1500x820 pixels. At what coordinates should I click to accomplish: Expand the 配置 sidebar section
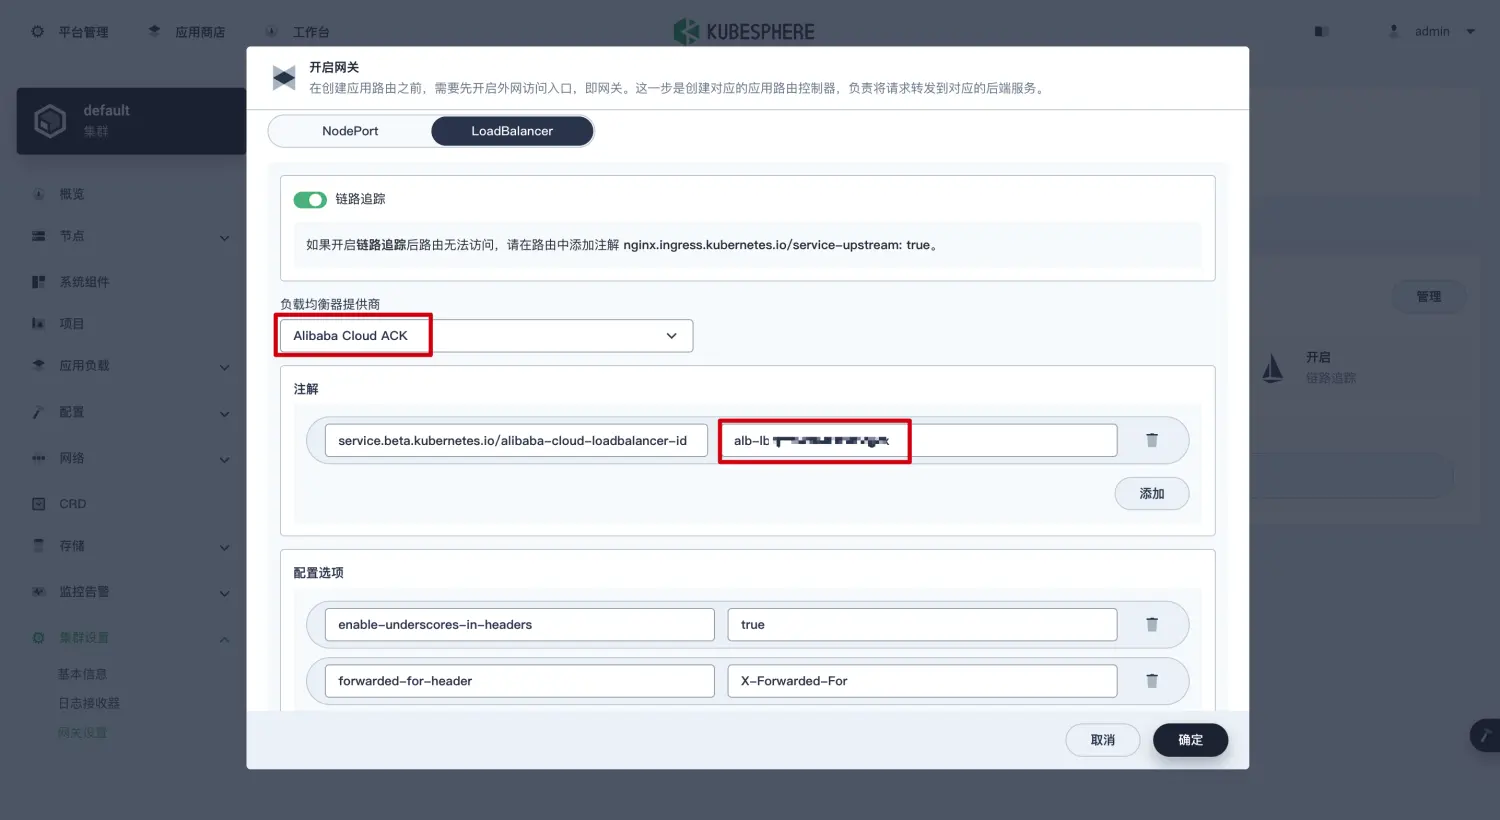131,412
